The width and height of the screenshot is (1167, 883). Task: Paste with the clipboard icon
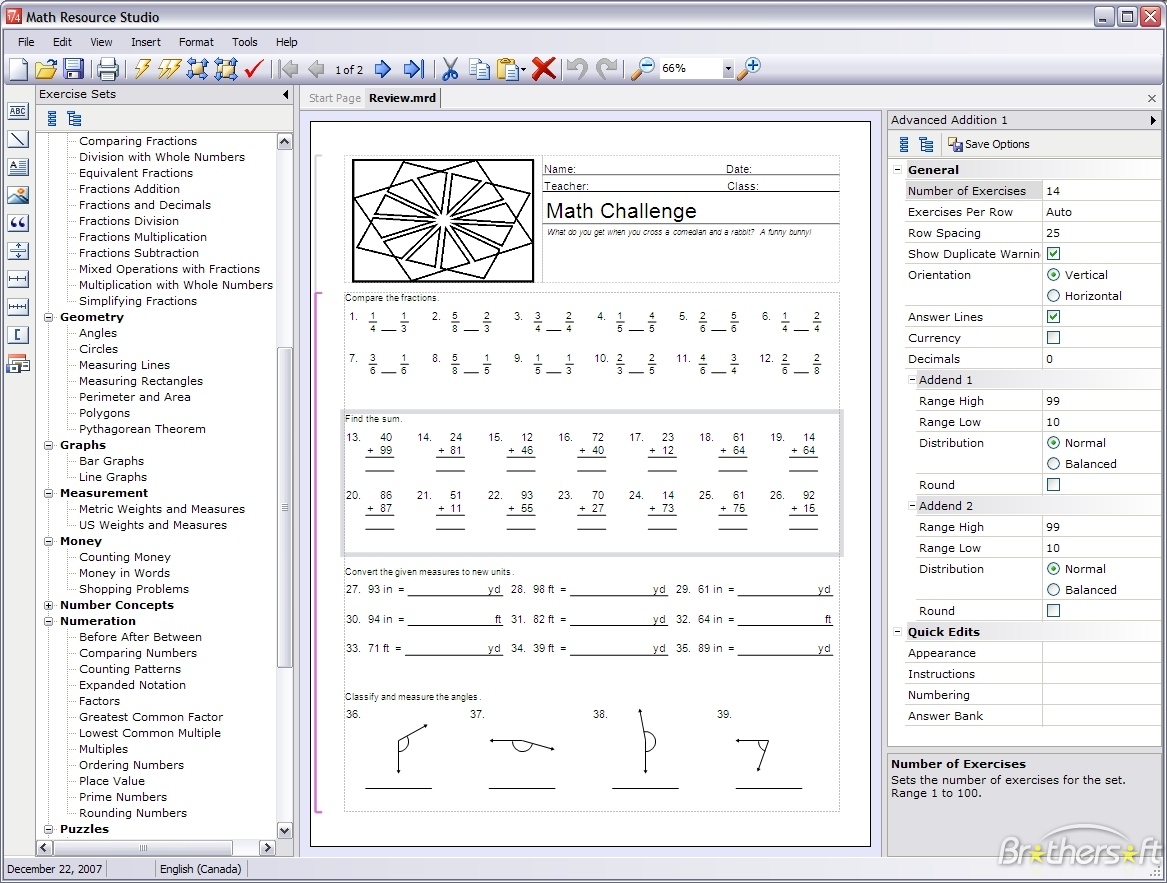[x=508, y=69]
